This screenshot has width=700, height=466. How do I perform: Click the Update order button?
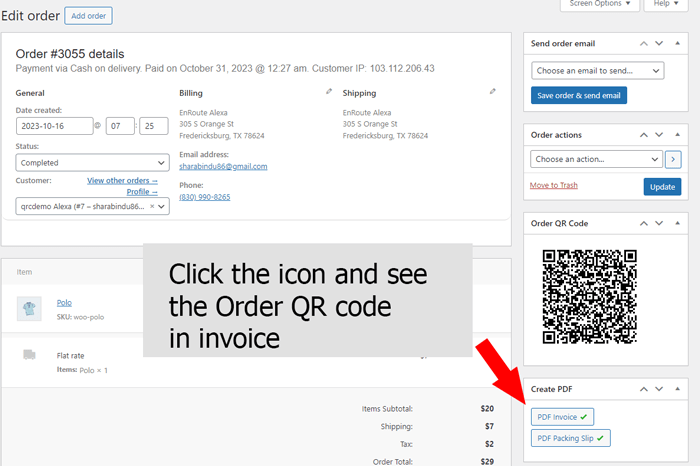tap(662, 187)
